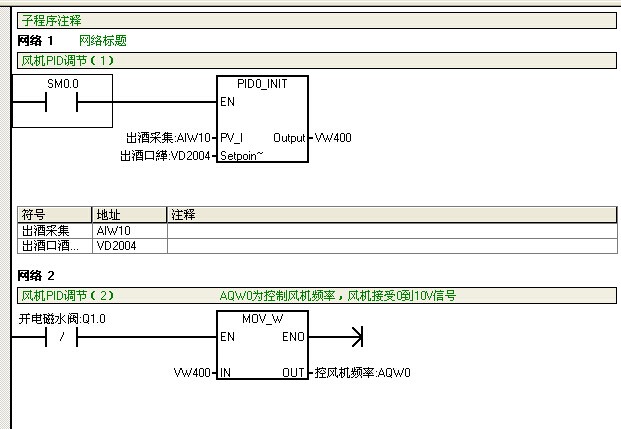621x429 pixels.
Task: Select the 网络 1 label
Action: [x=35, y=40]
